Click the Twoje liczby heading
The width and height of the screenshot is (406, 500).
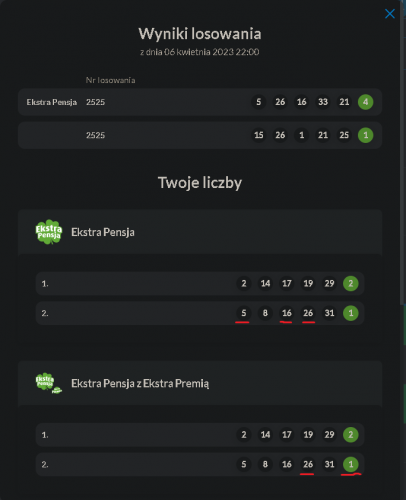[x=200, y=183]
